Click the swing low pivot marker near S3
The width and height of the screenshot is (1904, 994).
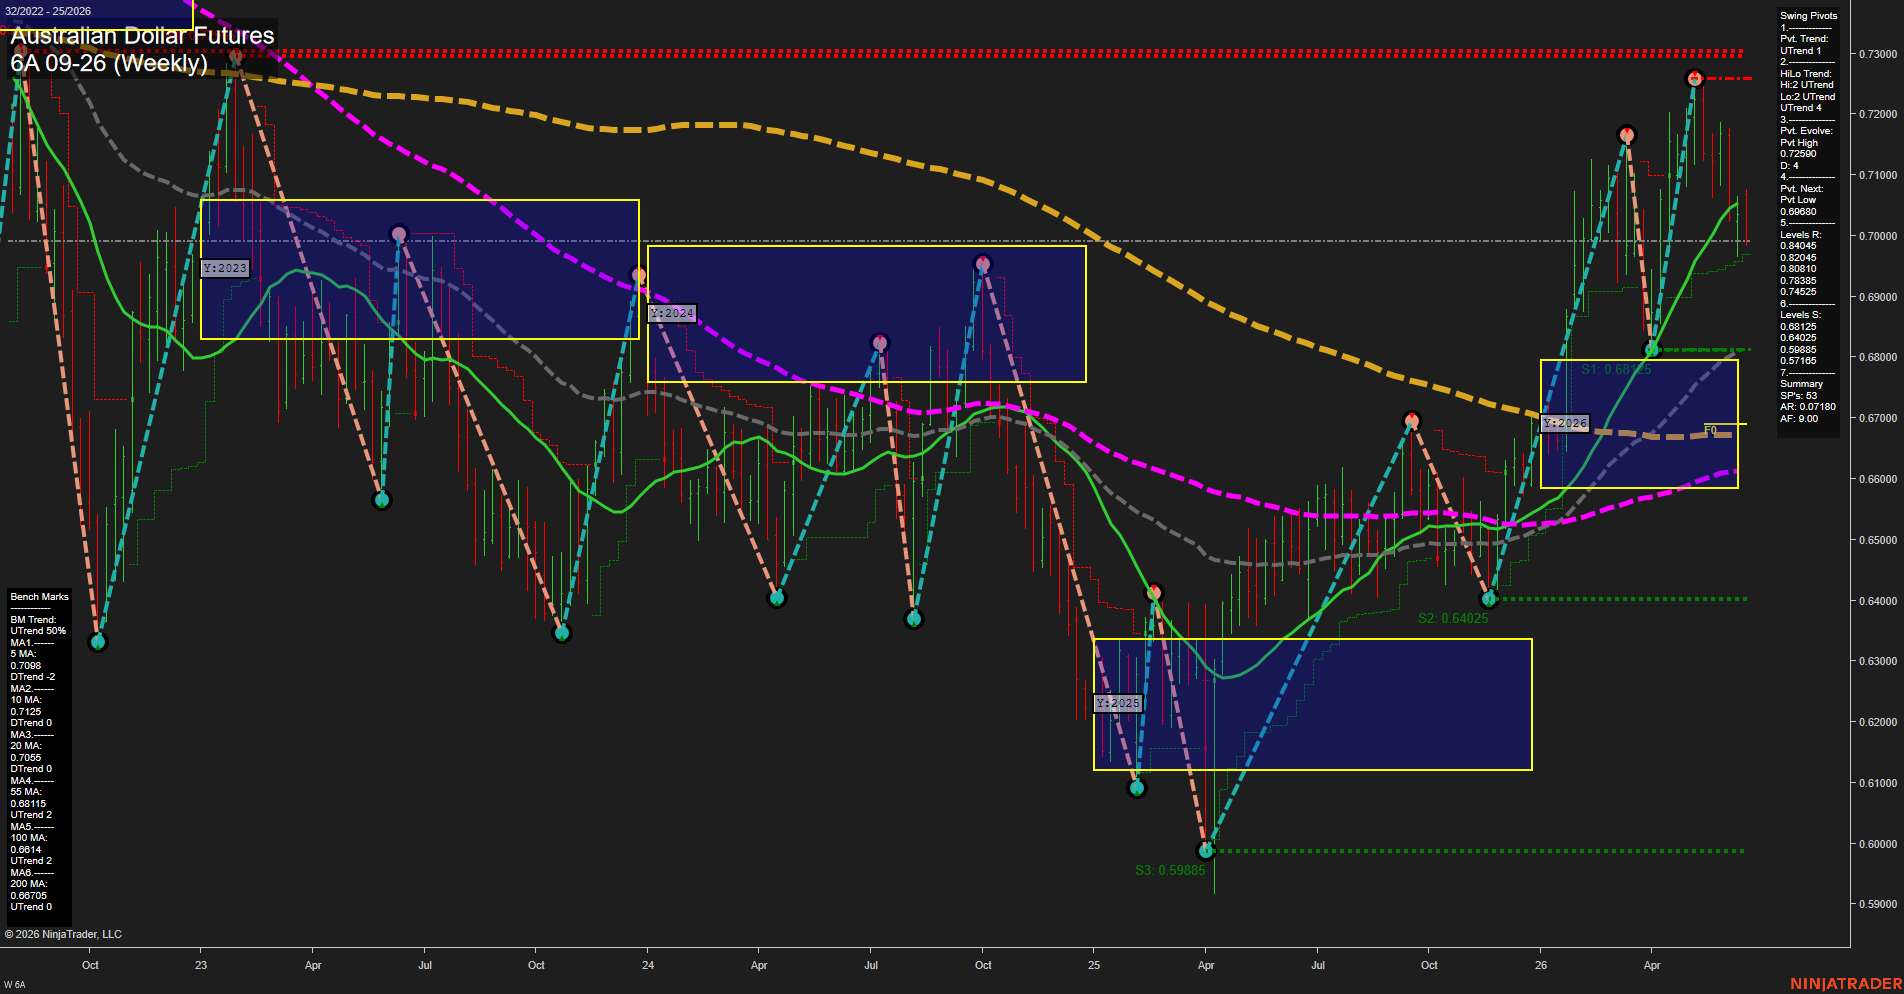pos(1206,850)
